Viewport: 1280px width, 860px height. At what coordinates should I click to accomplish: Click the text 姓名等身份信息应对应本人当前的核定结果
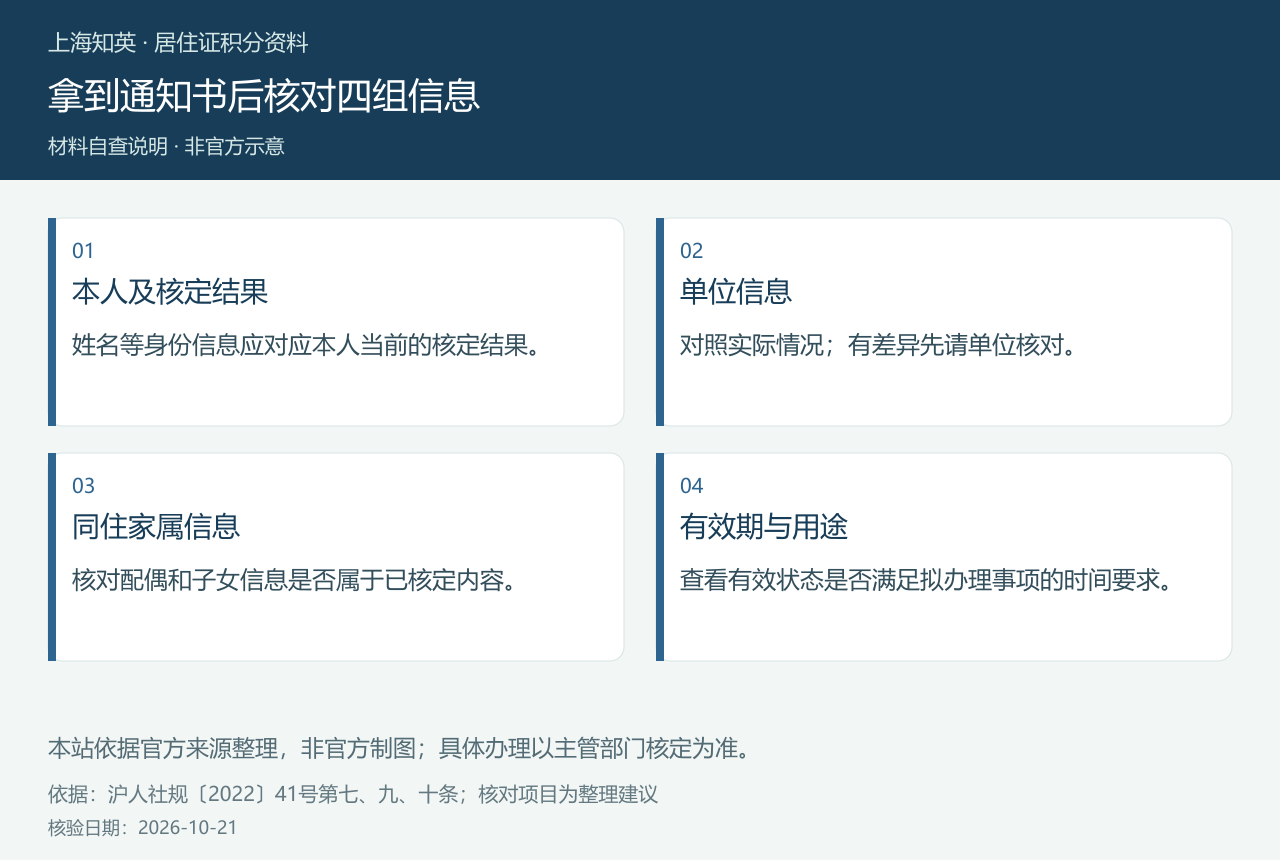click(306, 346)
